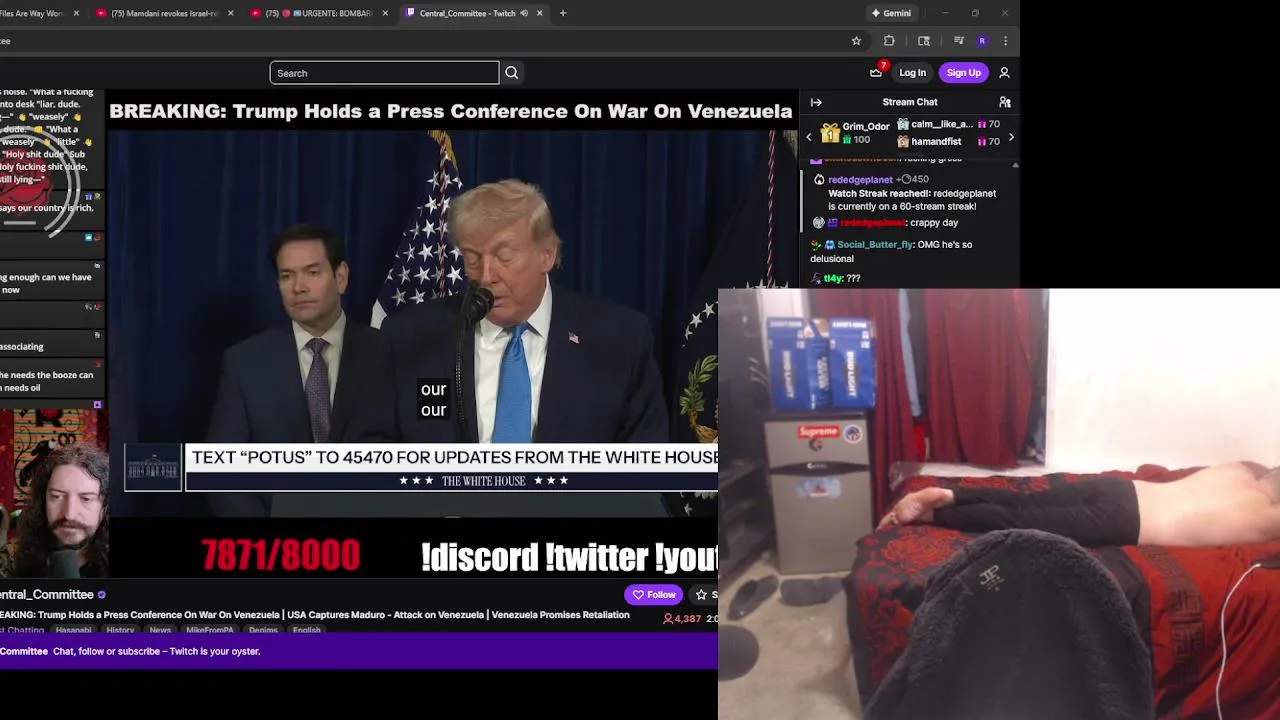The width and height of the screenshot is (1280, 720).
Task: Click the viewer count 4,387
Action: click(x=683, y=619)
